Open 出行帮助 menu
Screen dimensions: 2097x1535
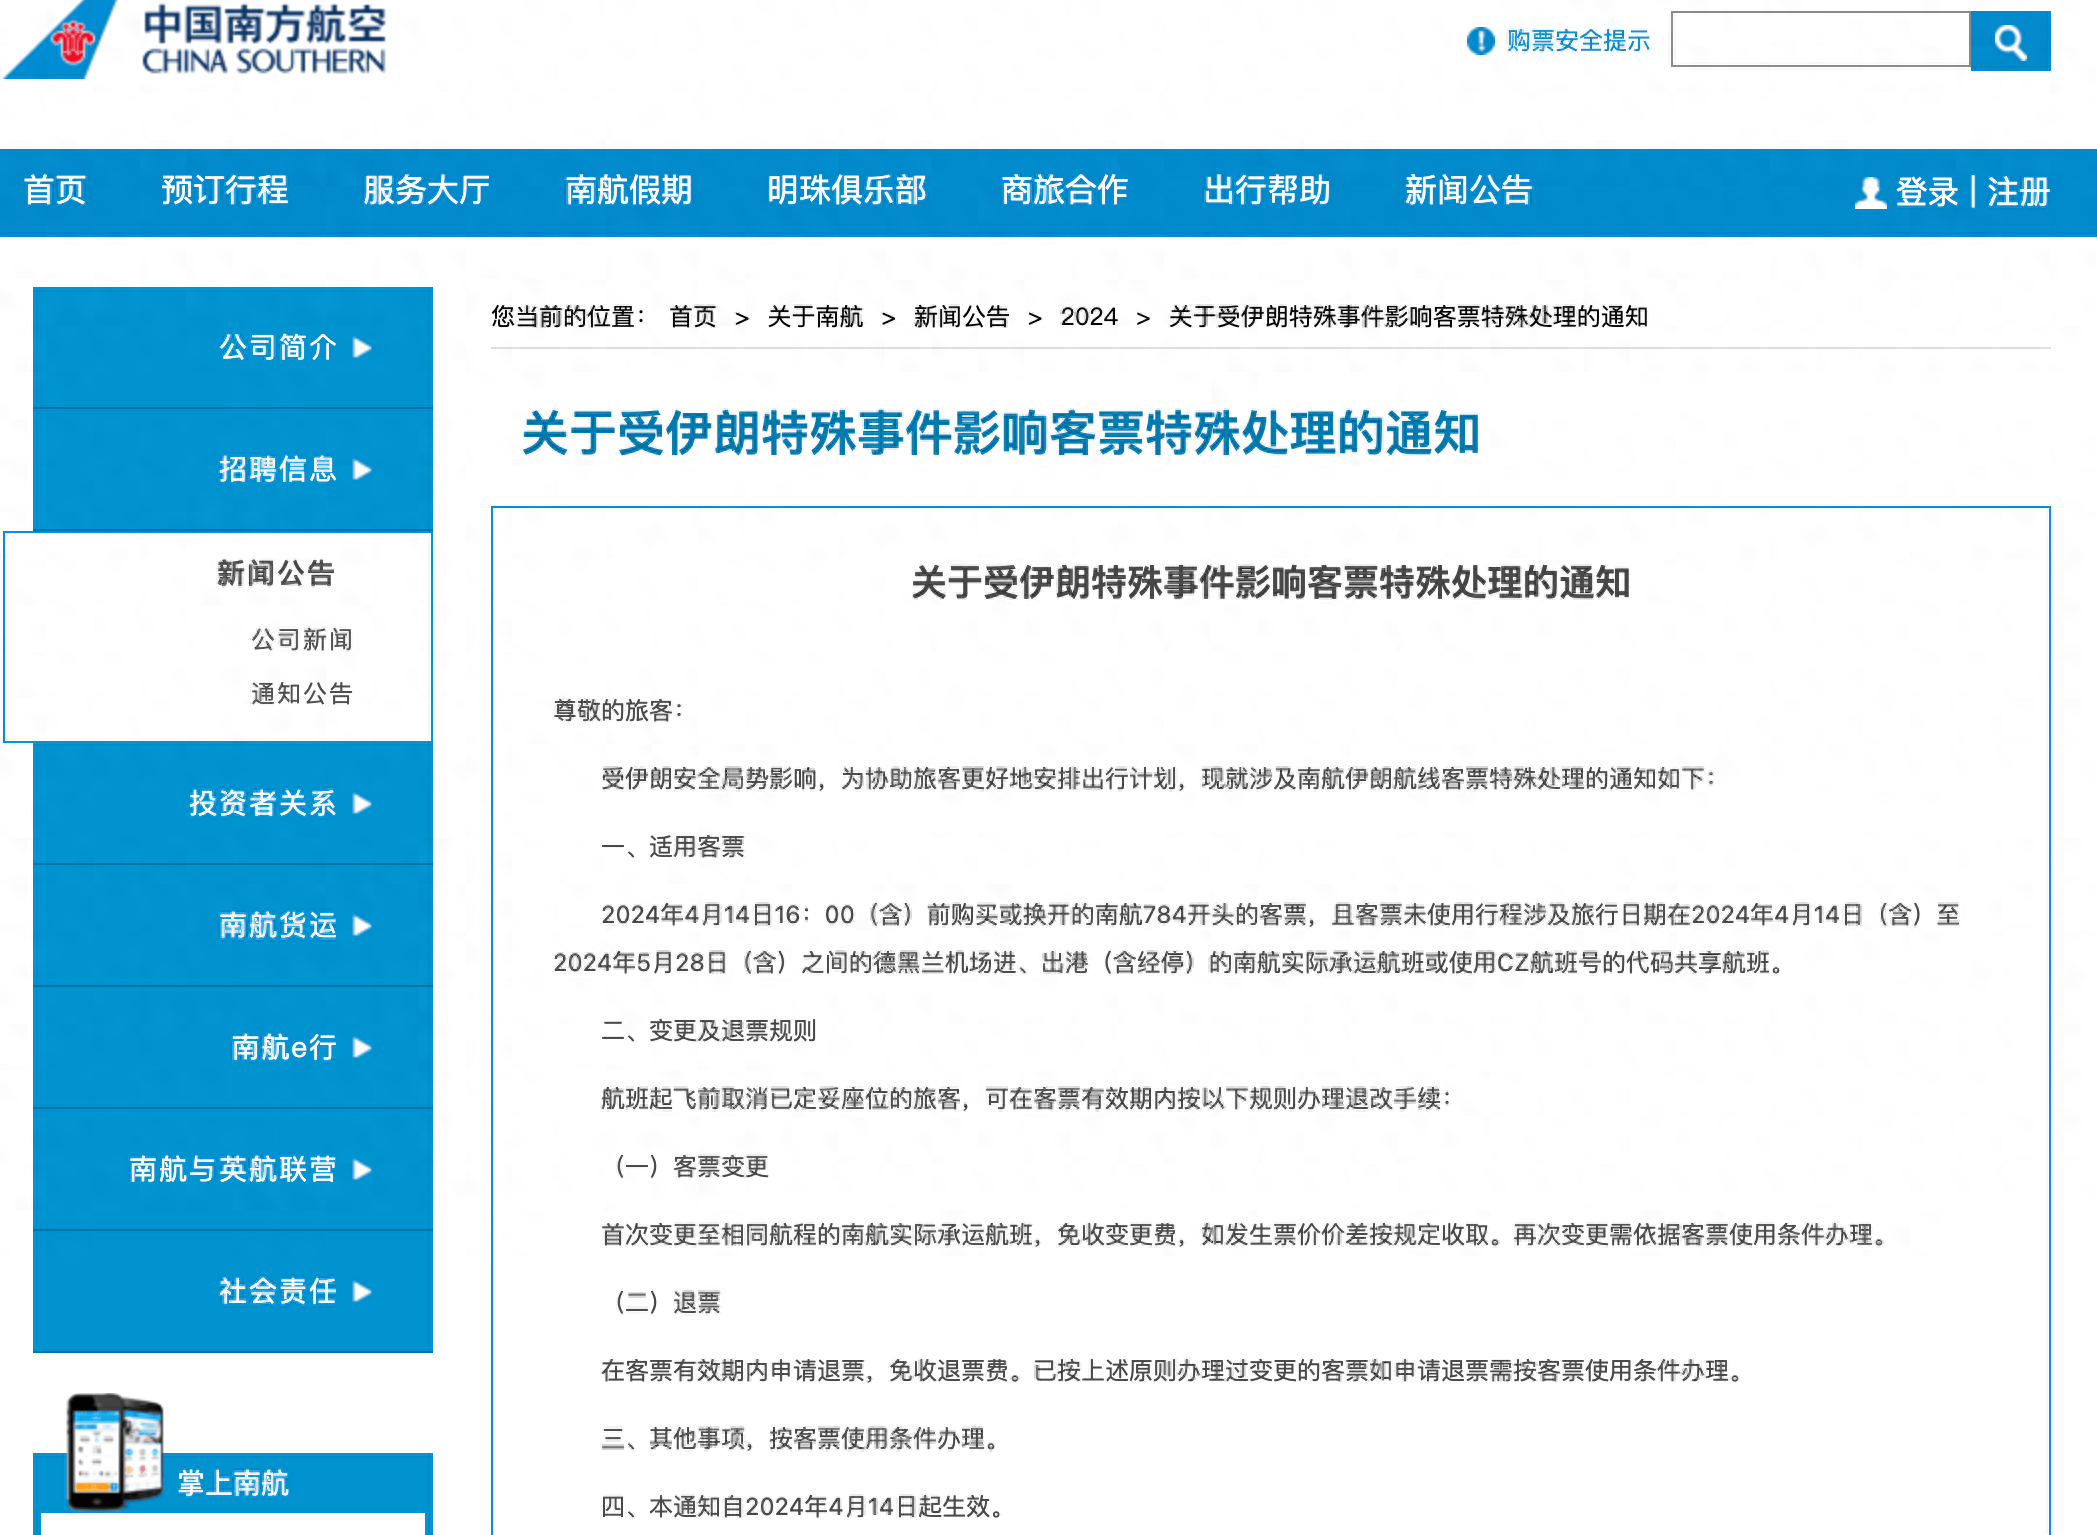pos(1267,190)
